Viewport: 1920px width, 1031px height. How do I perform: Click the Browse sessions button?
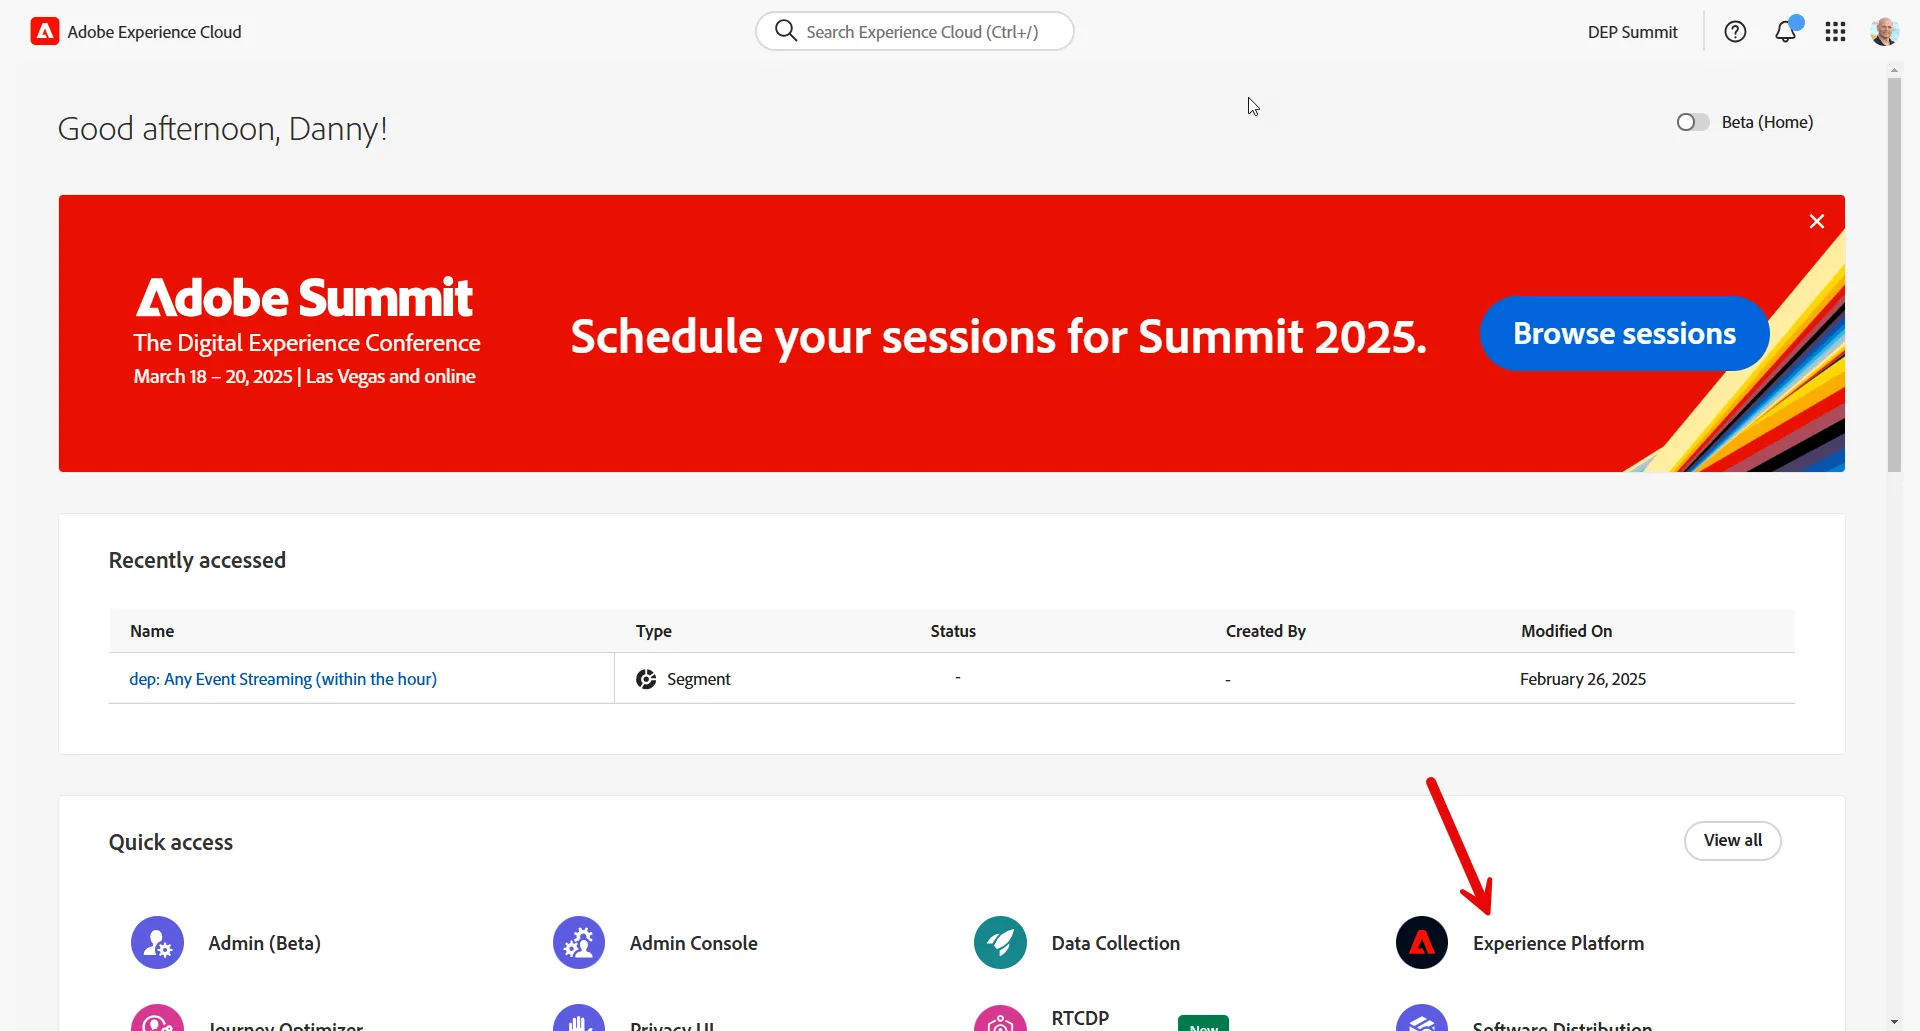click(x=1624, y=333)
